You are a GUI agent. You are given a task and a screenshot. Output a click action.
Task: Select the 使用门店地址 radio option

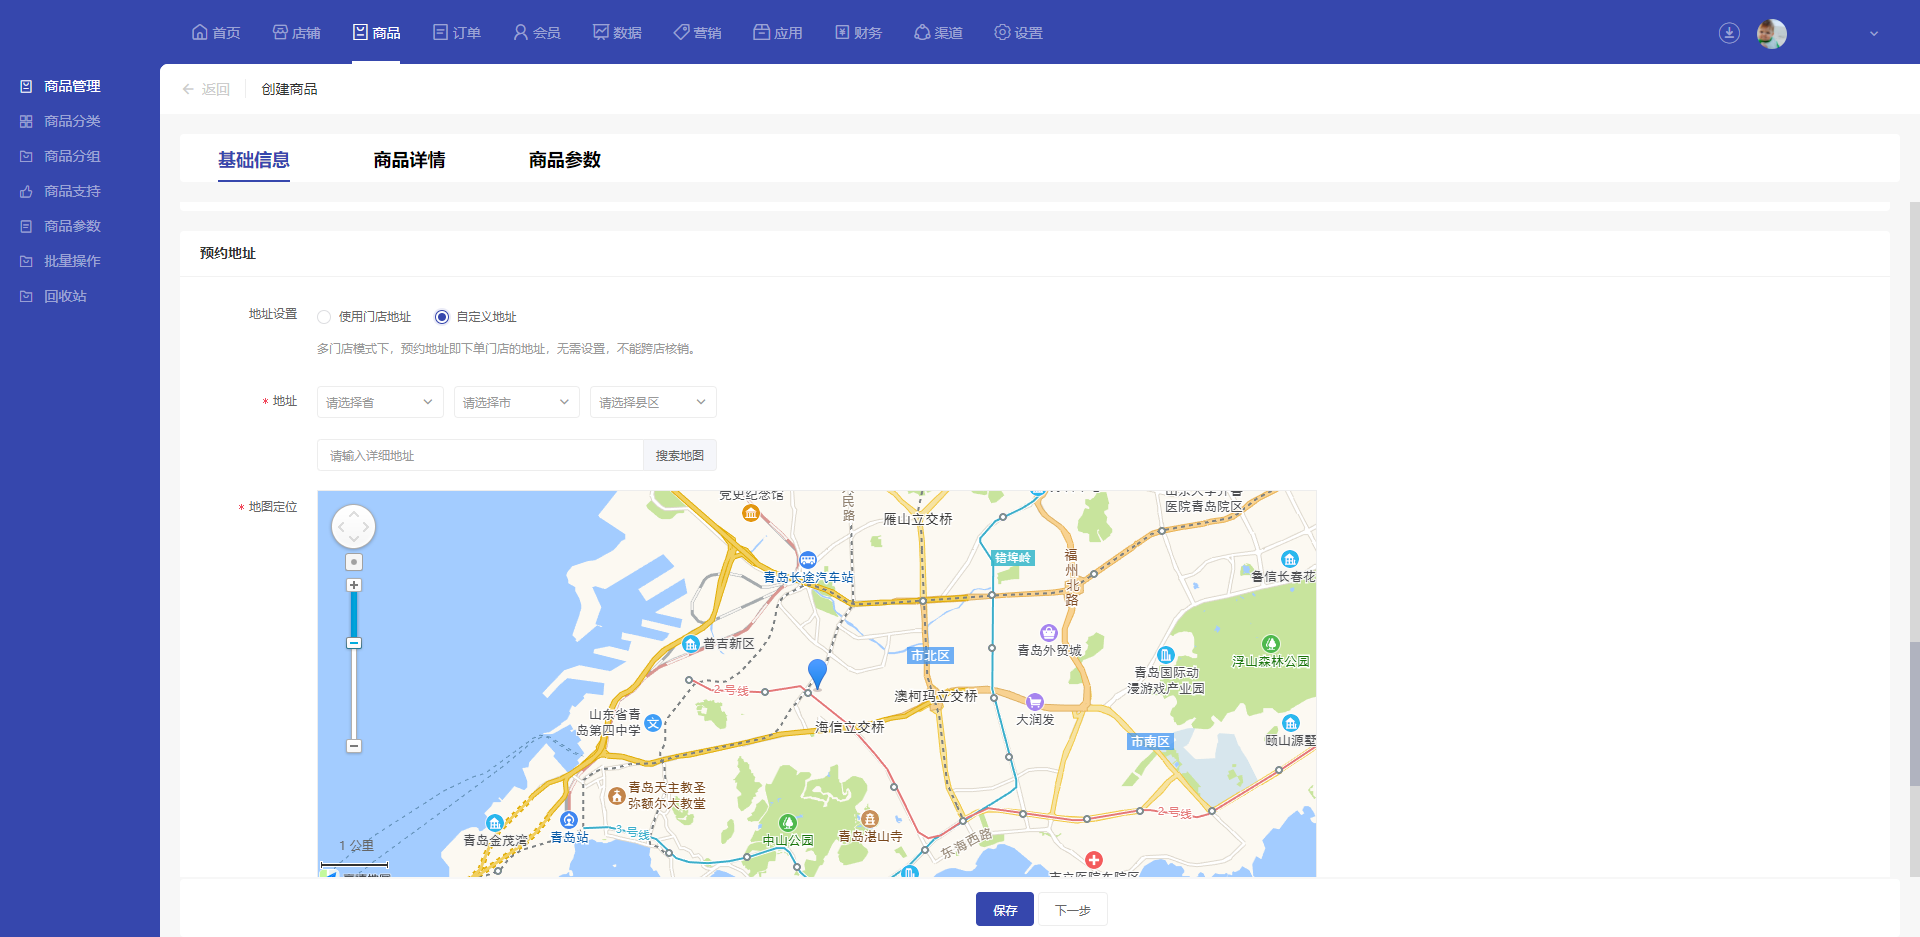tap(324, 317)
